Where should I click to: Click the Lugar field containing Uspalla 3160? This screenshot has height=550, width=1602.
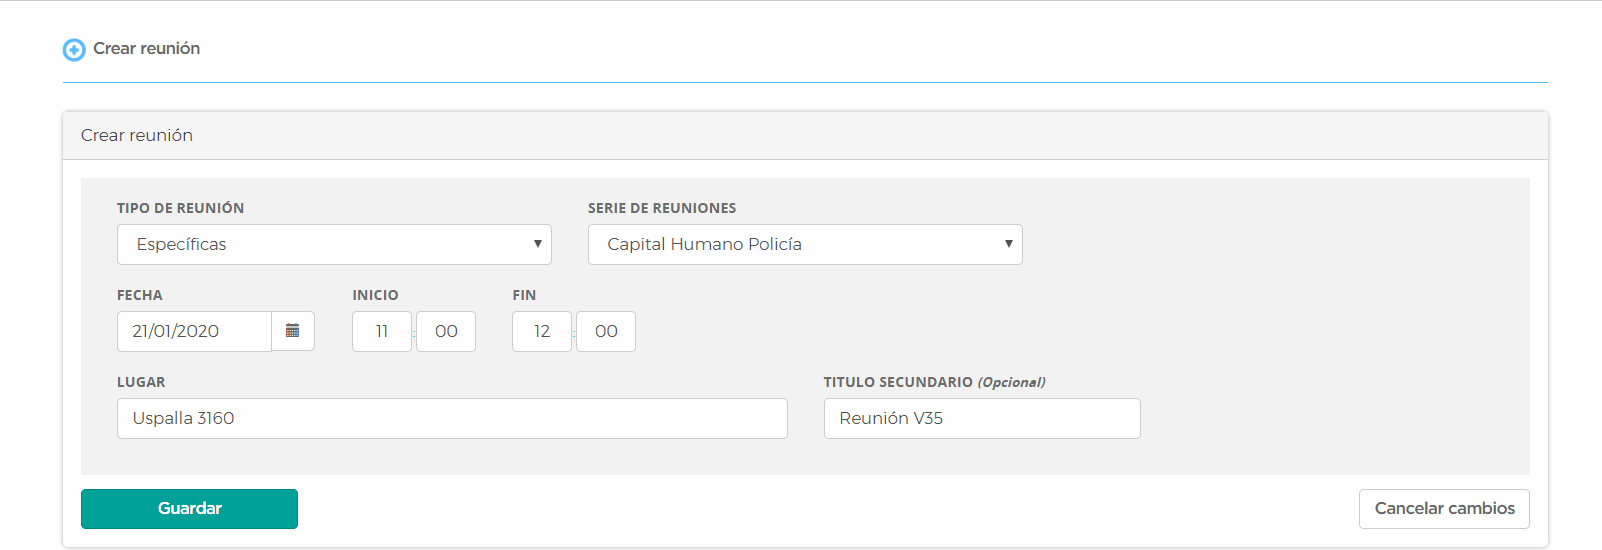coord(452,418)
